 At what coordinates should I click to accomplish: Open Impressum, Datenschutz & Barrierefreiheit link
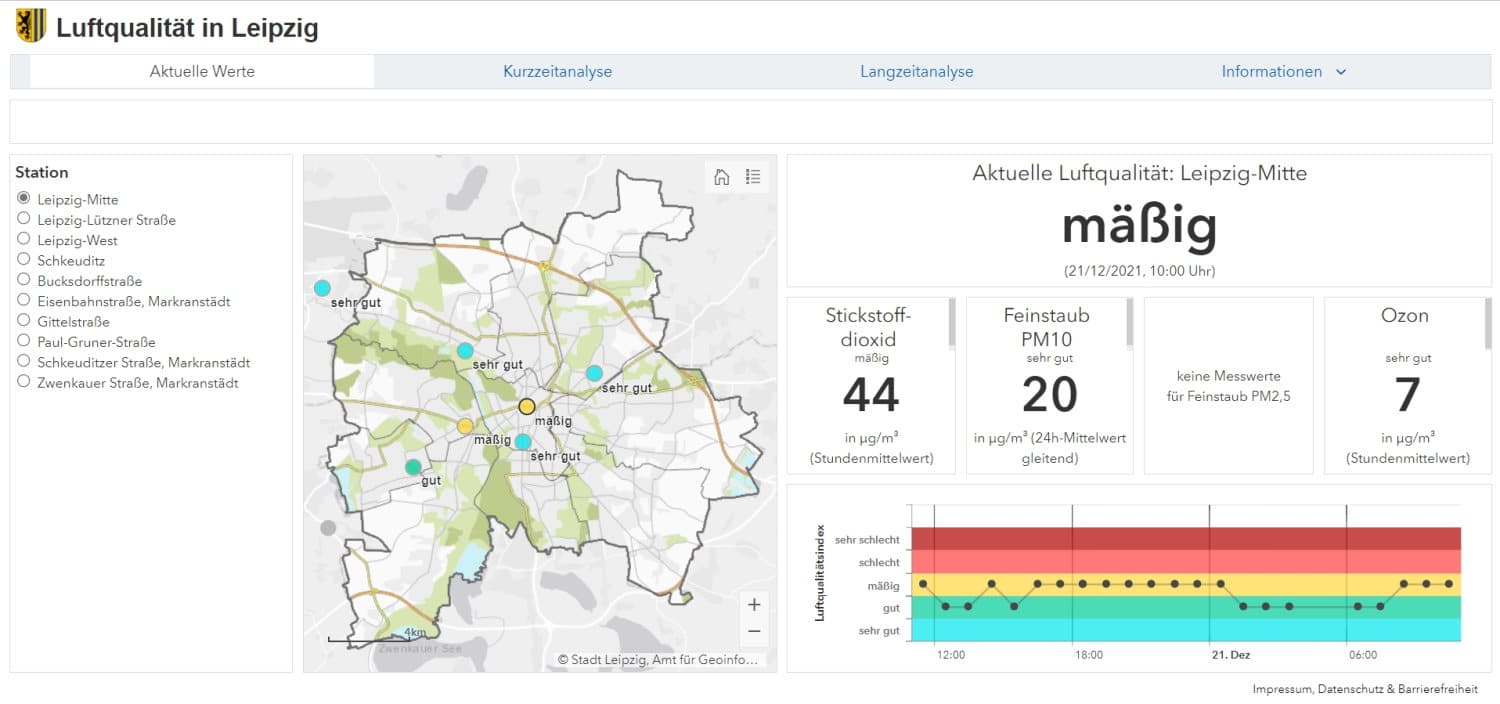click(x=1364, y=689)
